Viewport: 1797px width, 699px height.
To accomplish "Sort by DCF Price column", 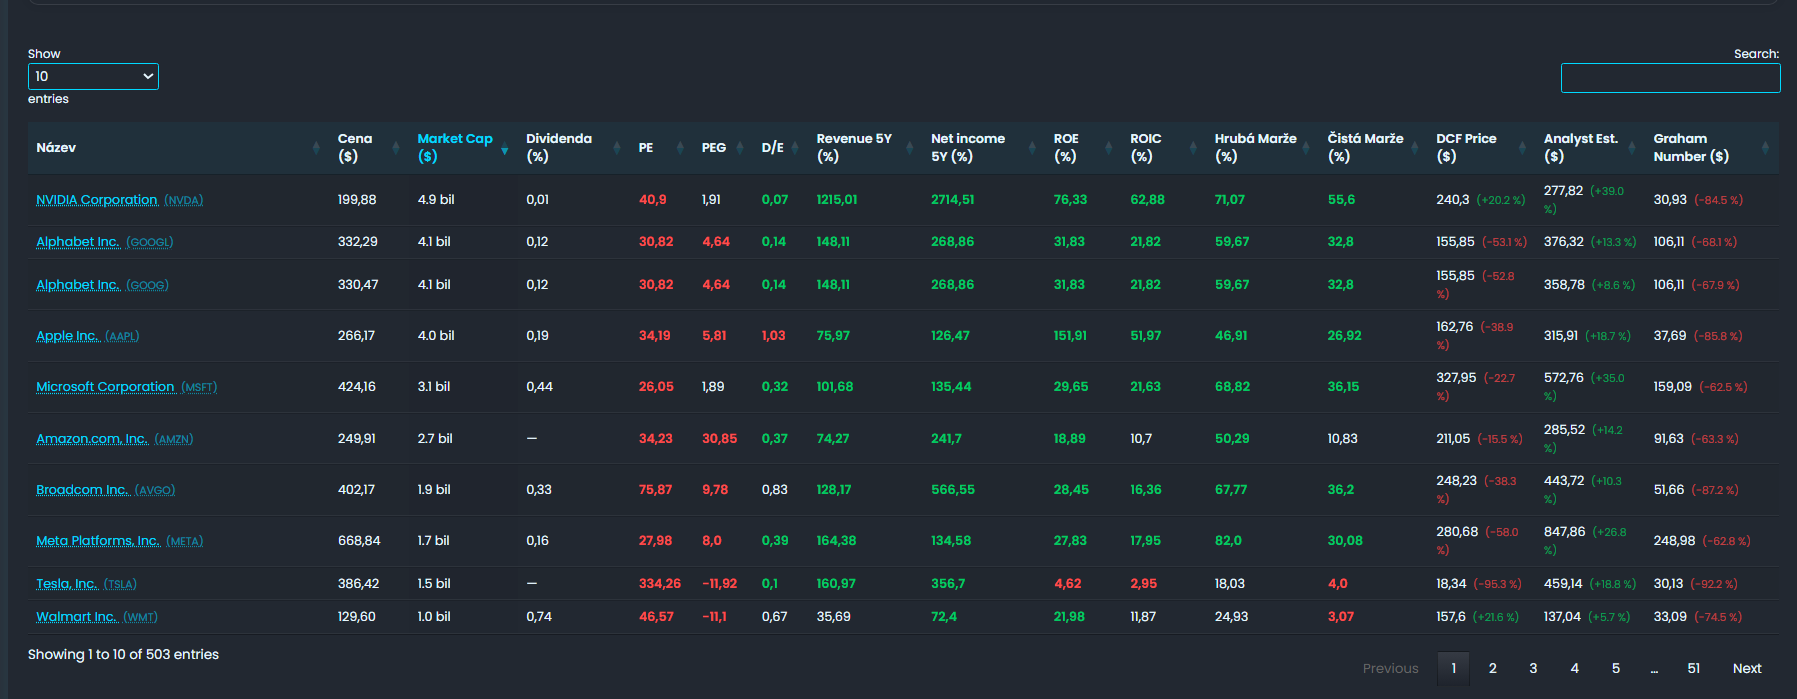I will [x=1482, y=148].
